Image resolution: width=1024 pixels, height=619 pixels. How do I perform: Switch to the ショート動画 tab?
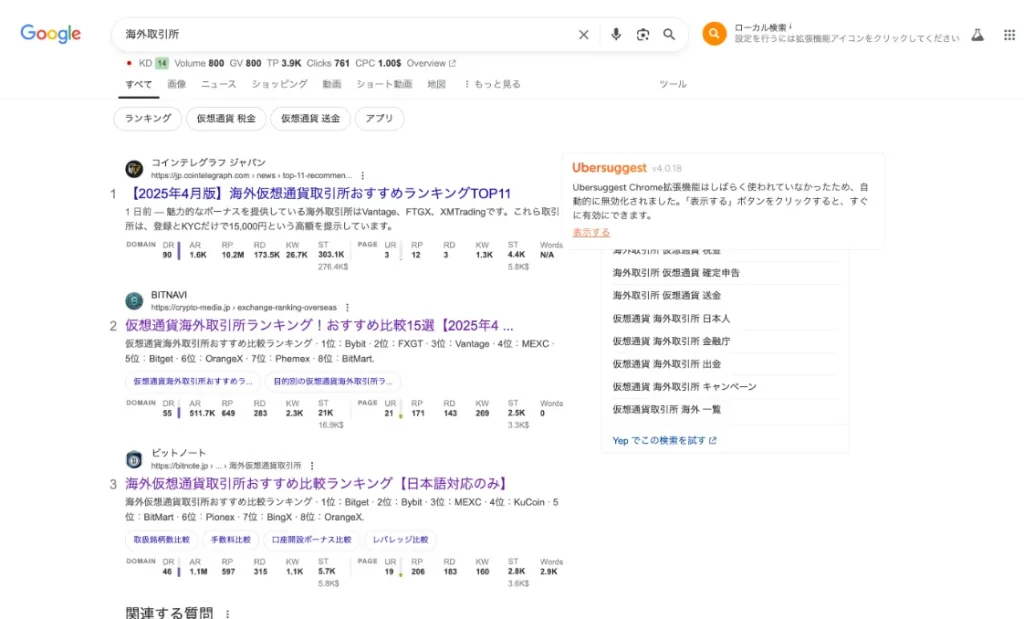(384, 84)
